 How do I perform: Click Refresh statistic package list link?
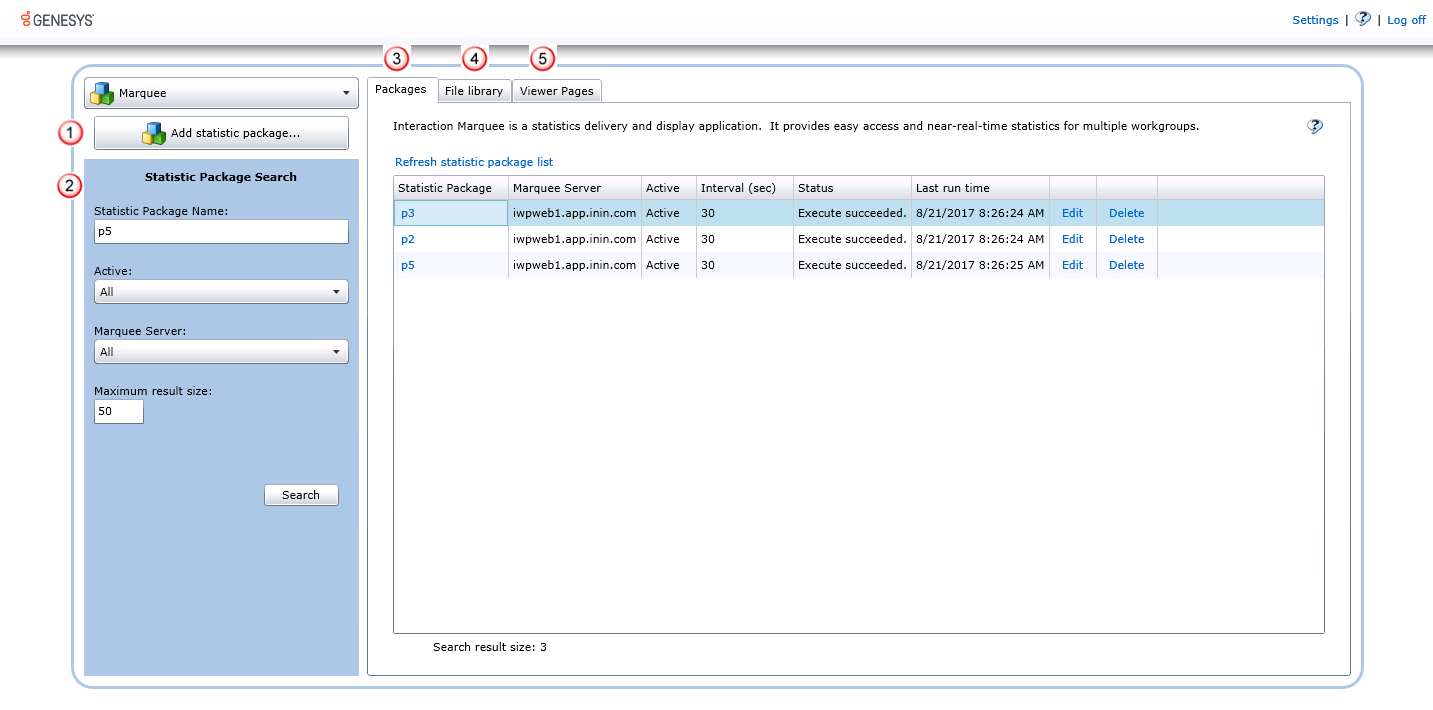click(x=473, y=162)
